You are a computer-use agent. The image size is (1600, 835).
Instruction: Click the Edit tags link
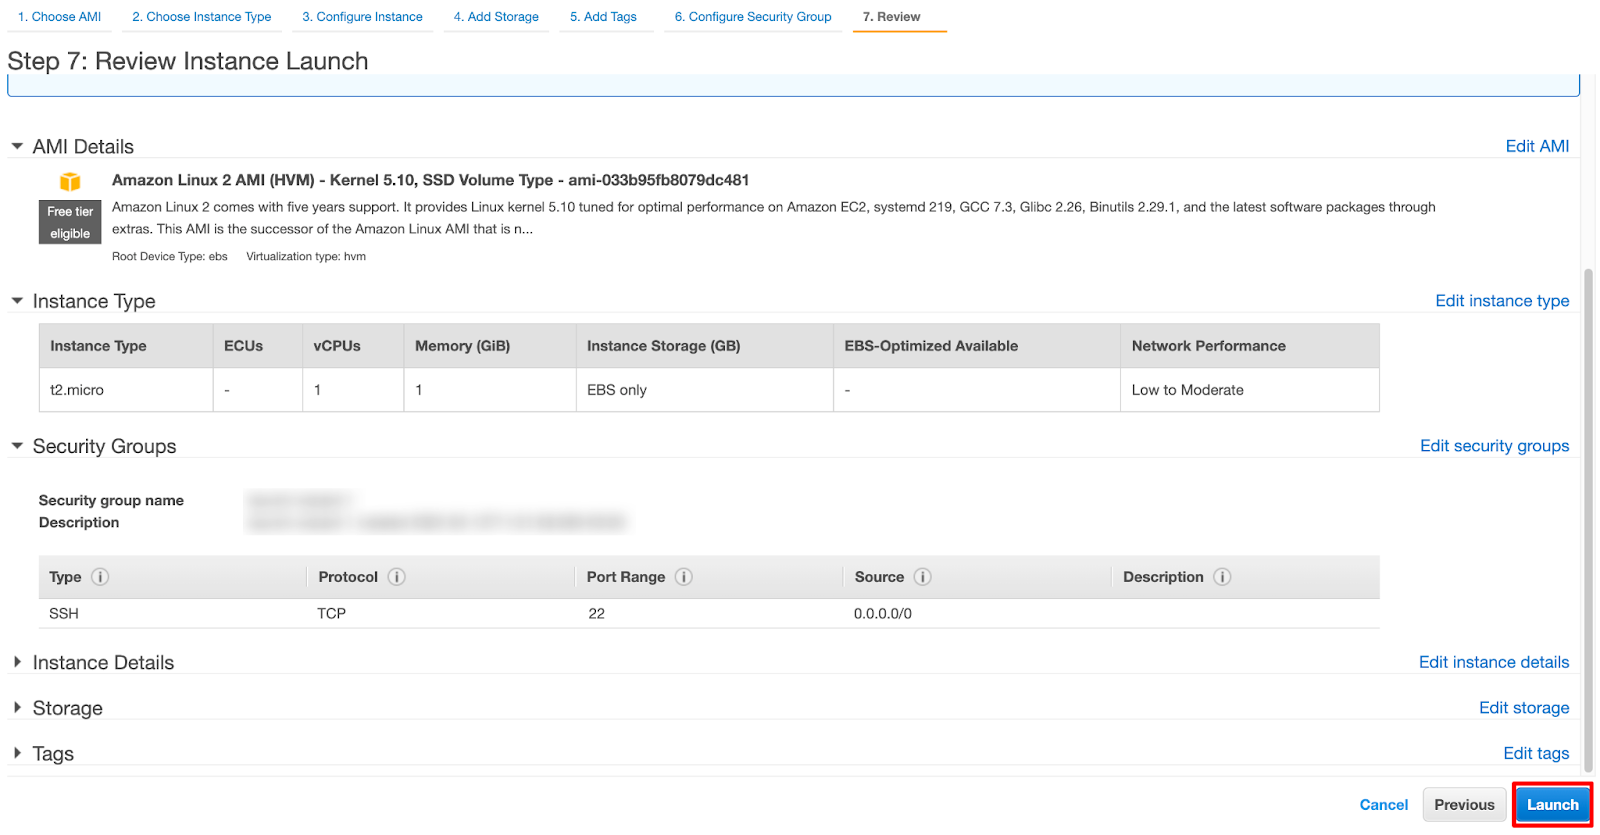(1536, 753)
